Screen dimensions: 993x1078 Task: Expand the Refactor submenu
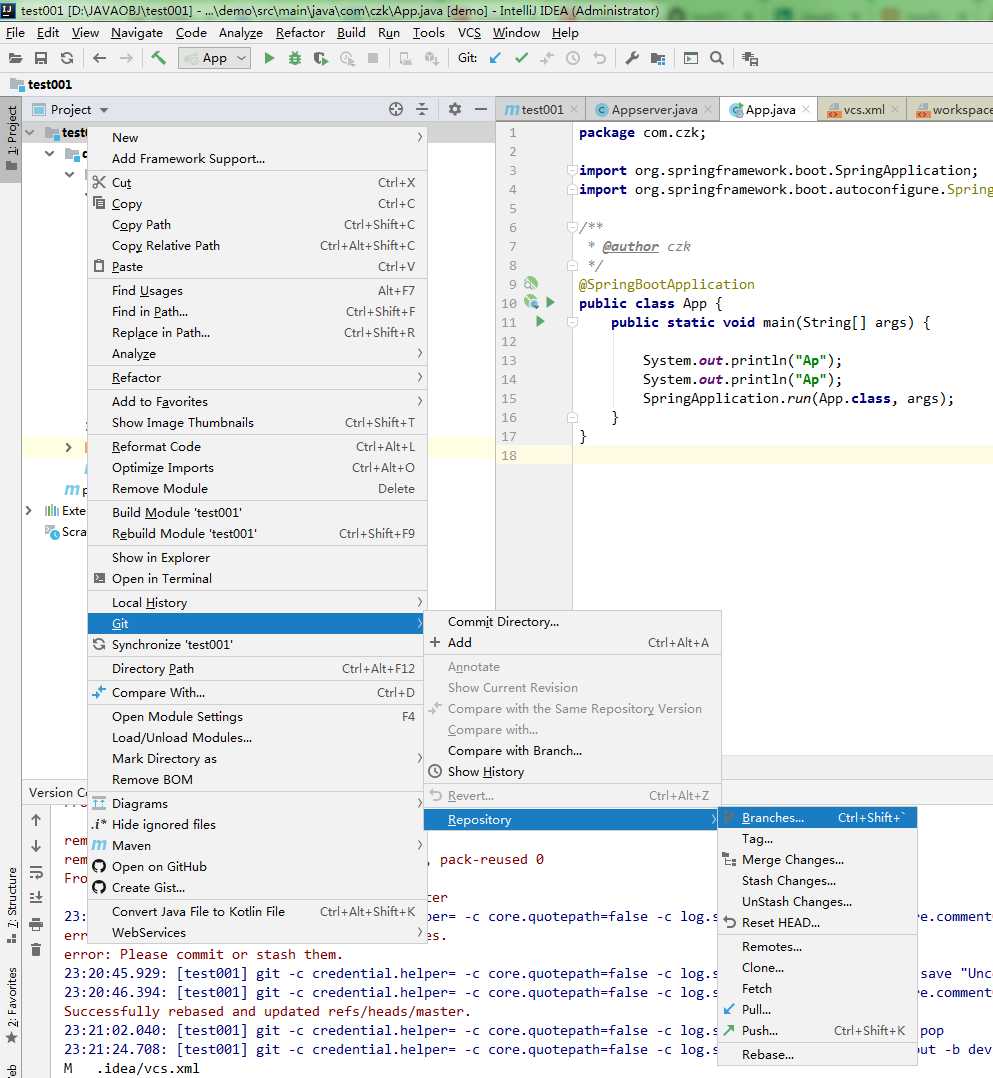tap(257, 377)
